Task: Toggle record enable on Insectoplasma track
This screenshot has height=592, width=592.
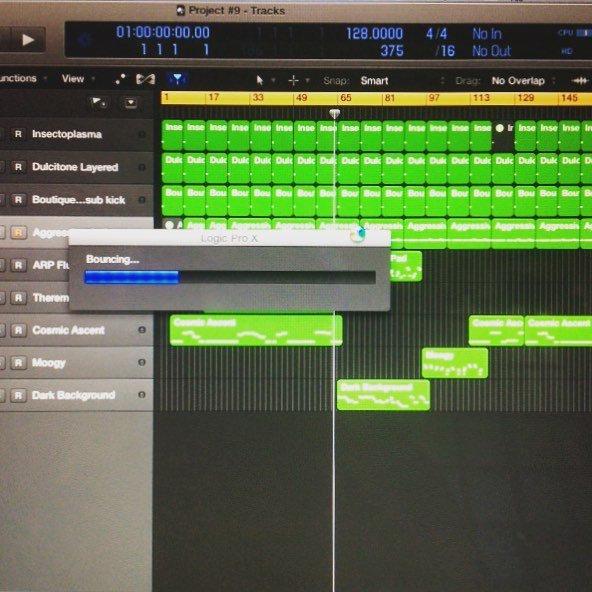Action: click(x=18, y=134)
